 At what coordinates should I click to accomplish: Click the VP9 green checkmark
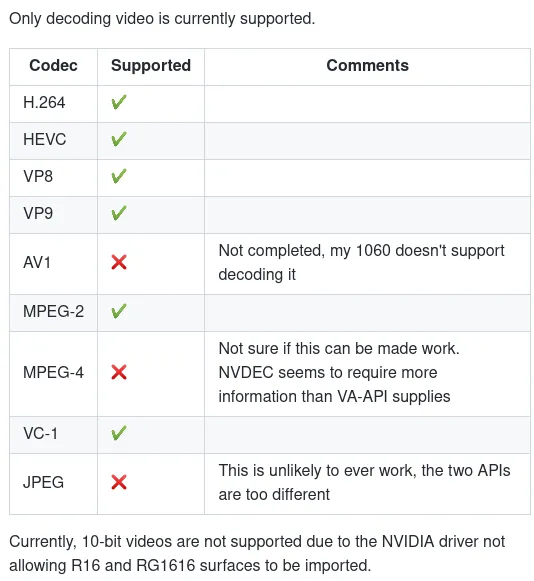[119, 213]
